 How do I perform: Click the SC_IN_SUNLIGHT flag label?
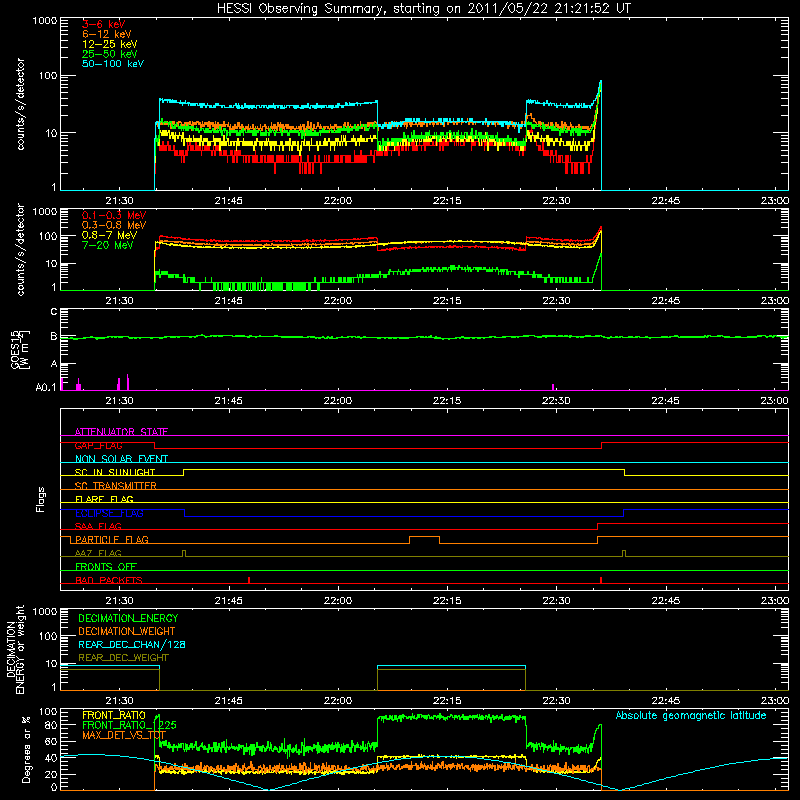[115, 472]
